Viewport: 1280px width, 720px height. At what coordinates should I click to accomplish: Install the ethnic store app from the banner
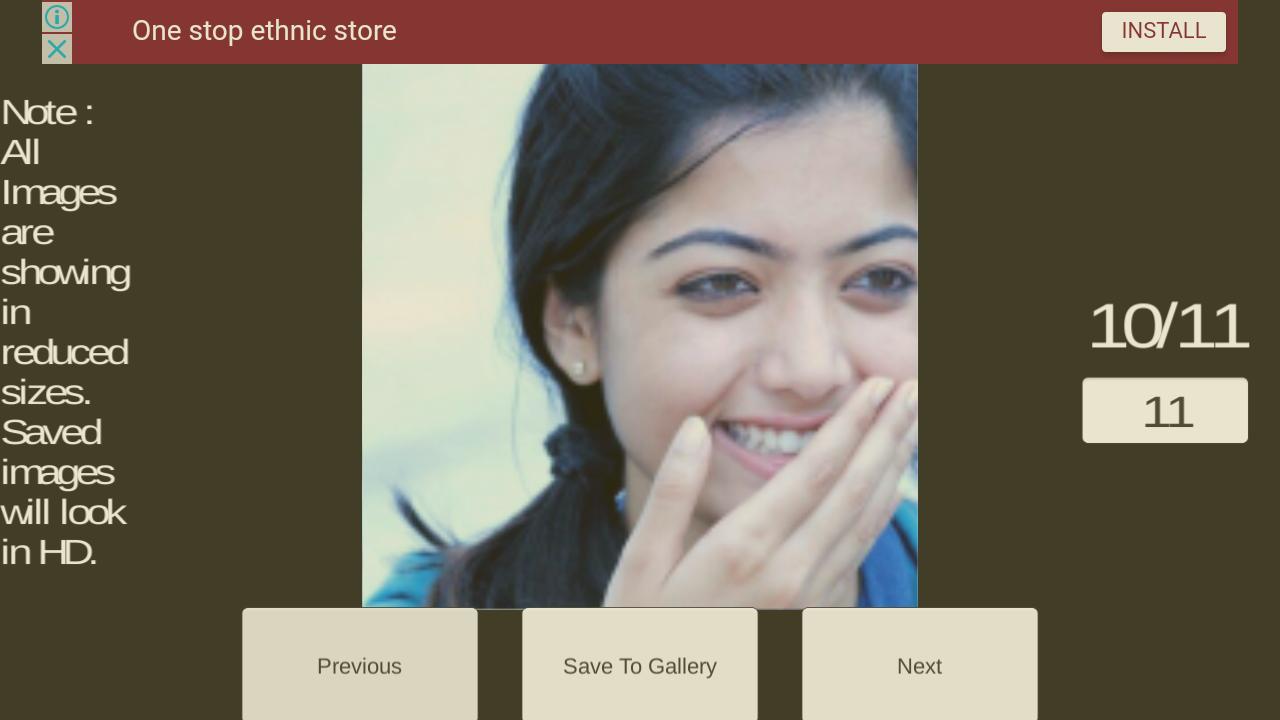click(1164, 31)
